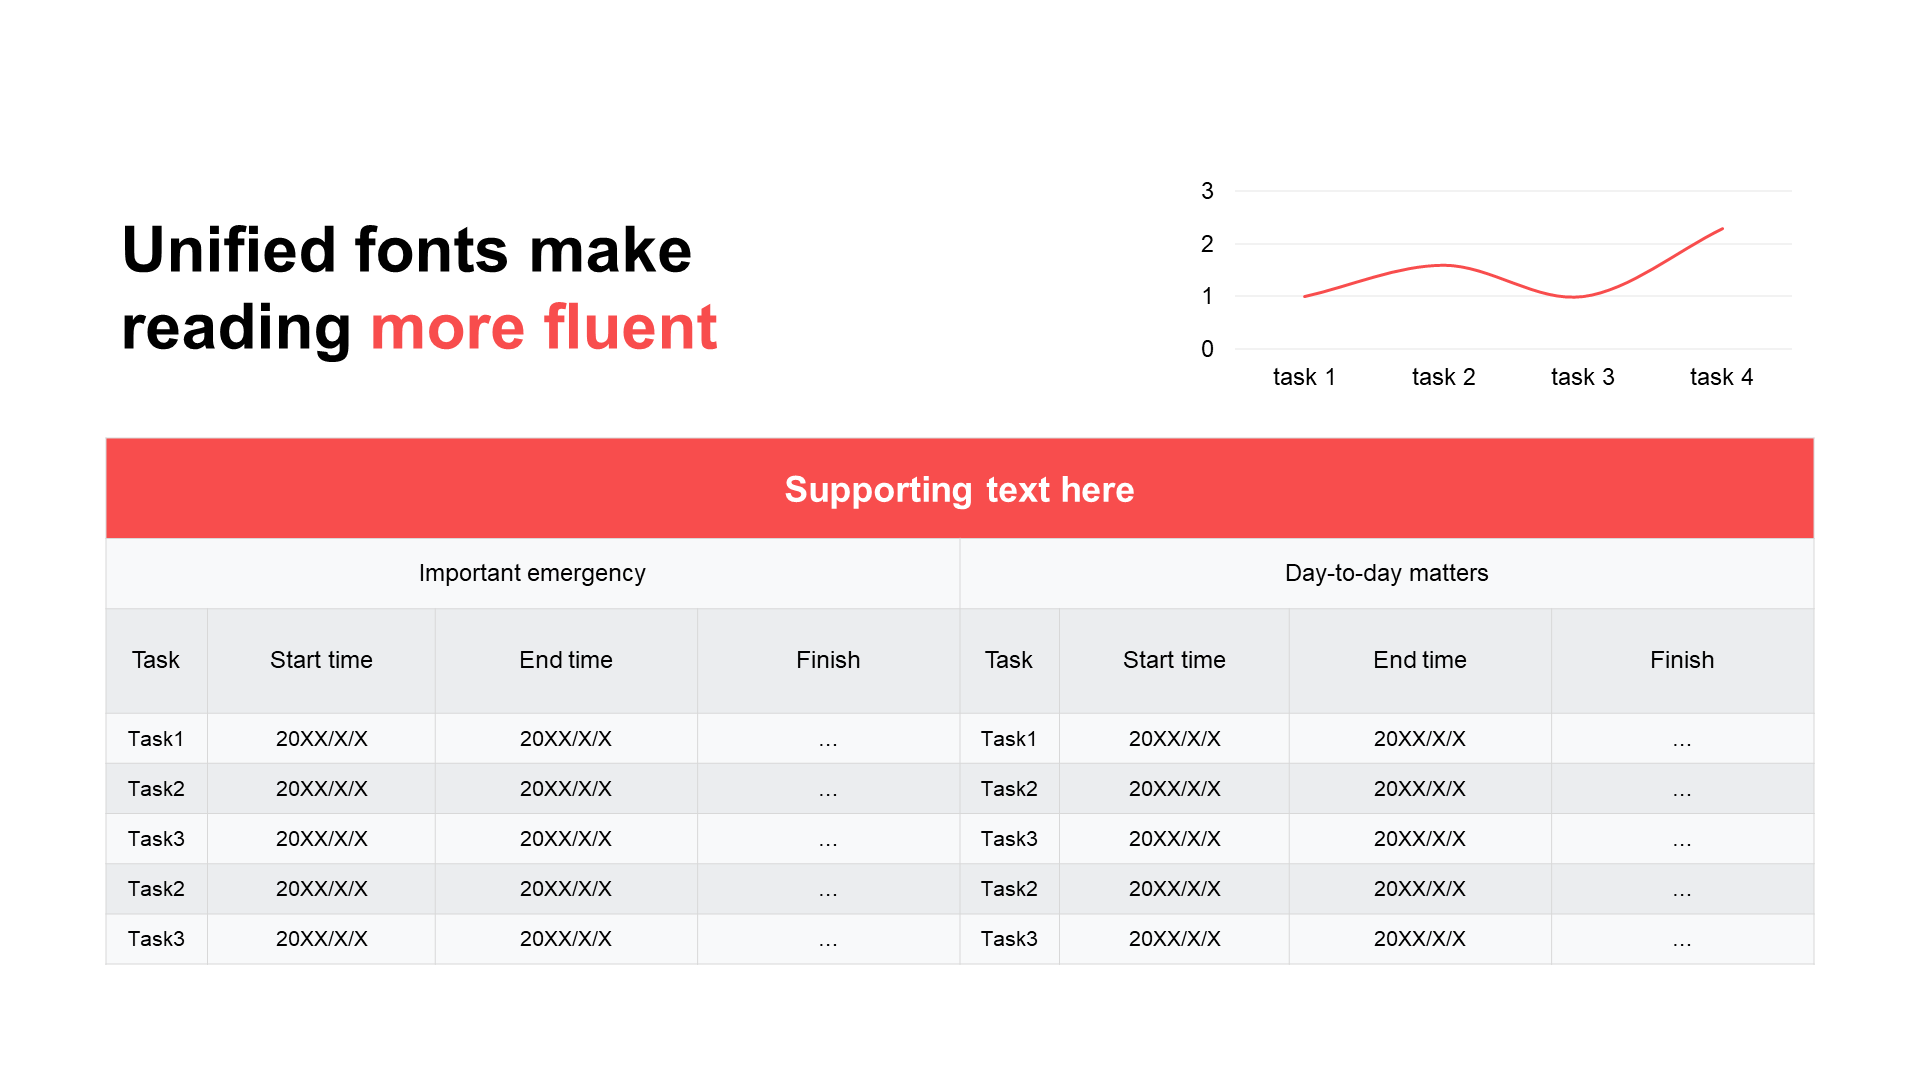Select the slide title beginning 'Unified fonts make'
Screen dimensions: 1920x1080
(419, 288)
